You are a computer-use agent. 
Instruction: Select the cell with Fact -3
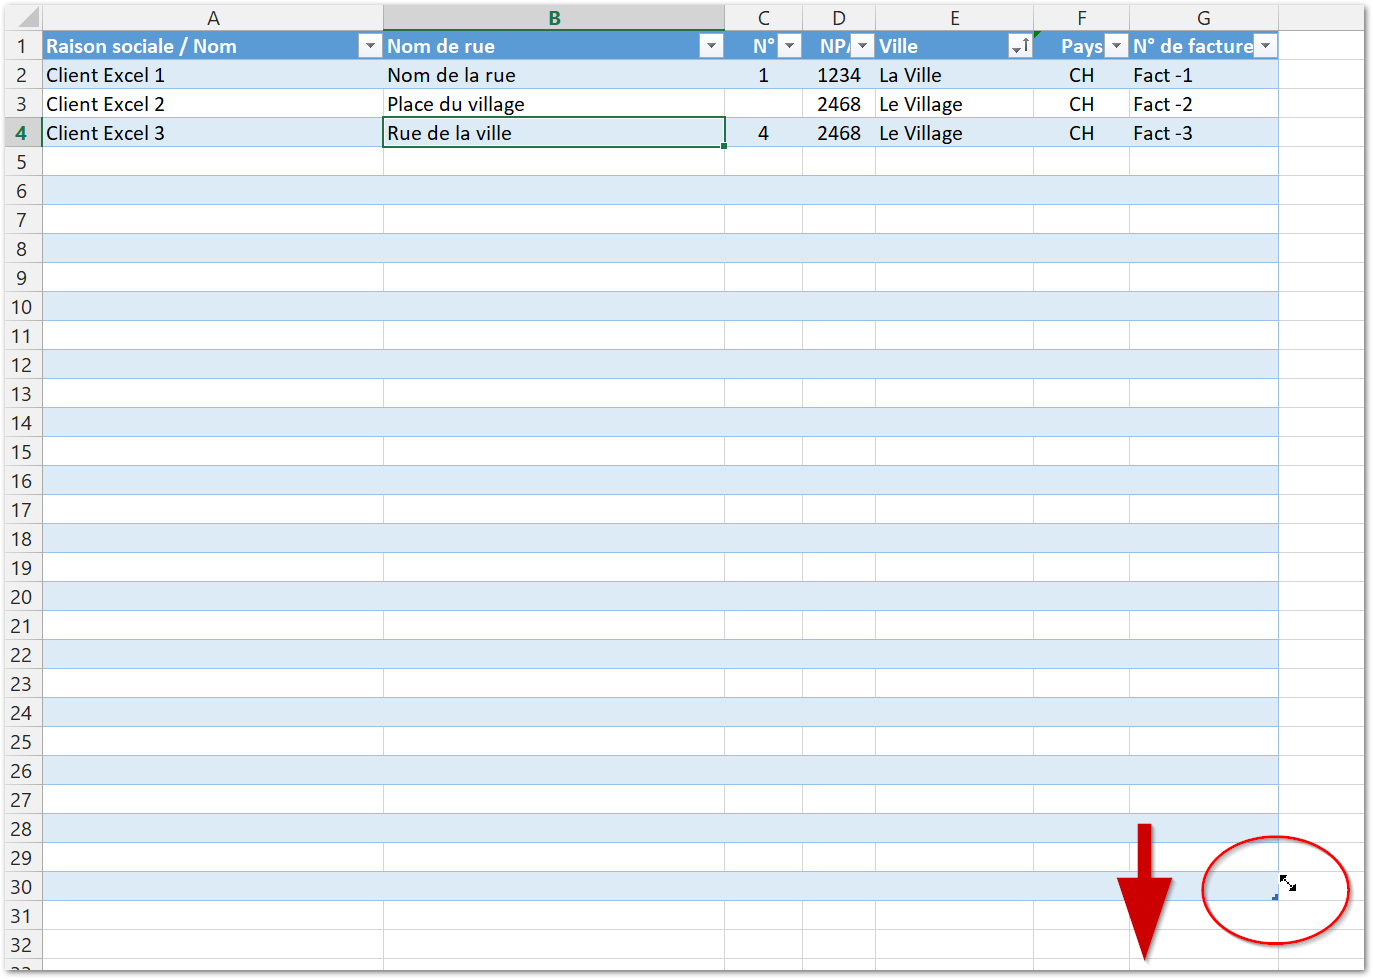(x=1163, y=133)
